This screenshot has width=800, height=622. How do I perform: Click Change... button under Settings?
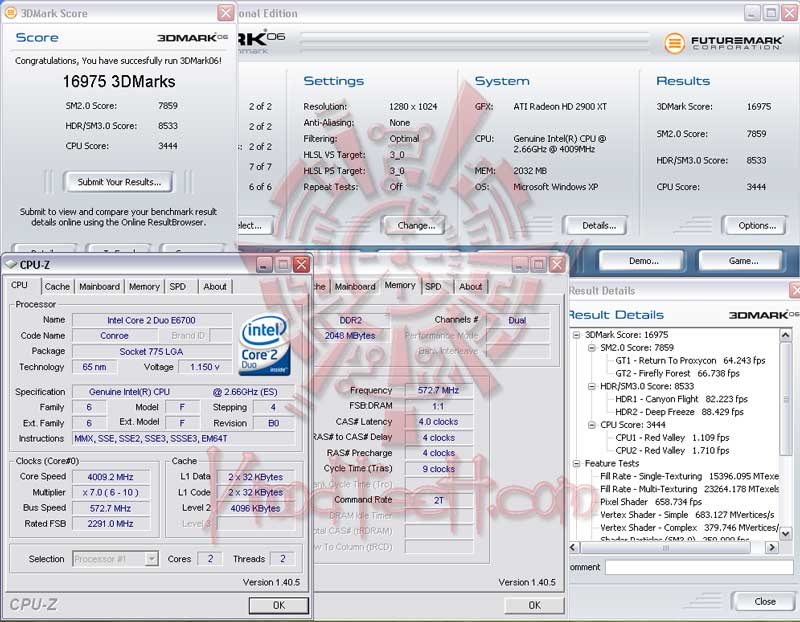pos(416,226)
